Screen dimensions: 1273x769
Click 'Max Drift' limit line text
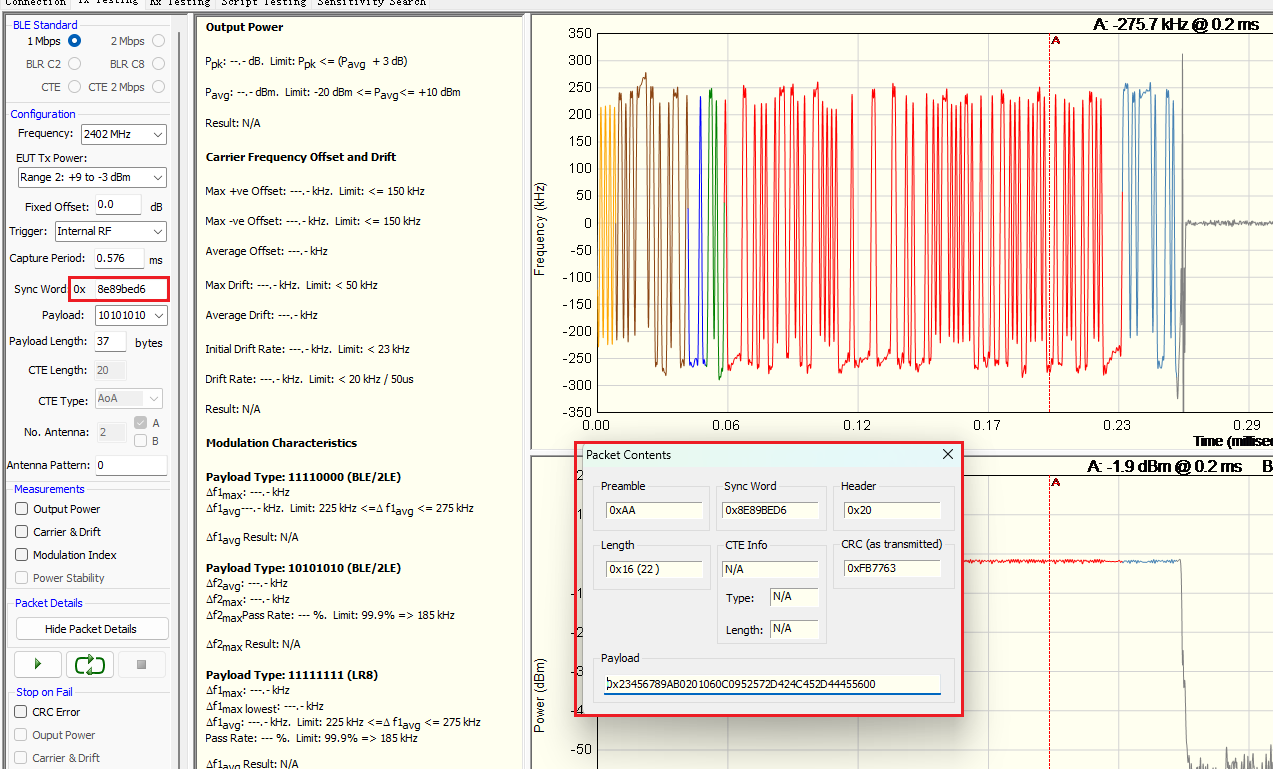(x=292, y=285)
